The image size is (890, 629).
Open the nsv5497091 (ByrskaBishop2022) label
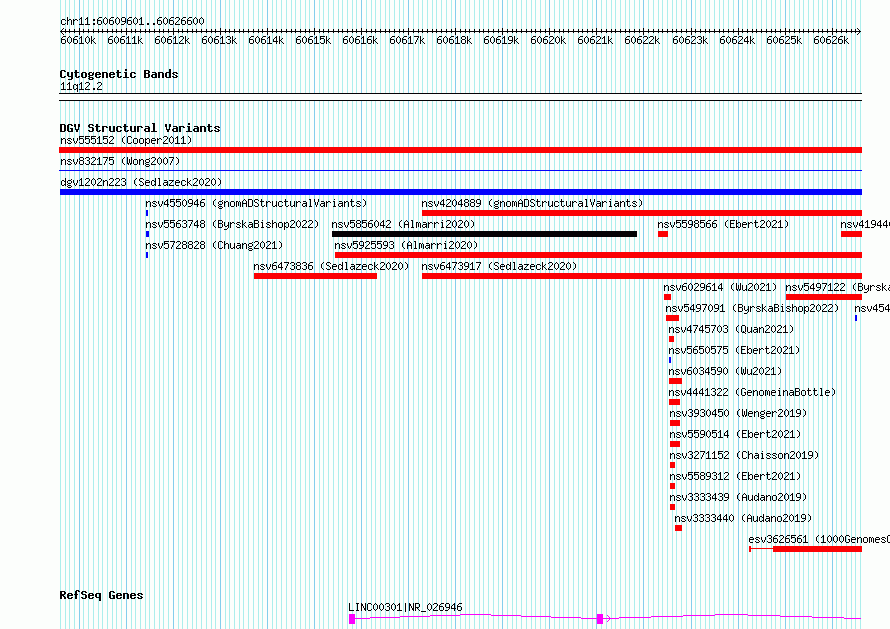click(752, 308)
